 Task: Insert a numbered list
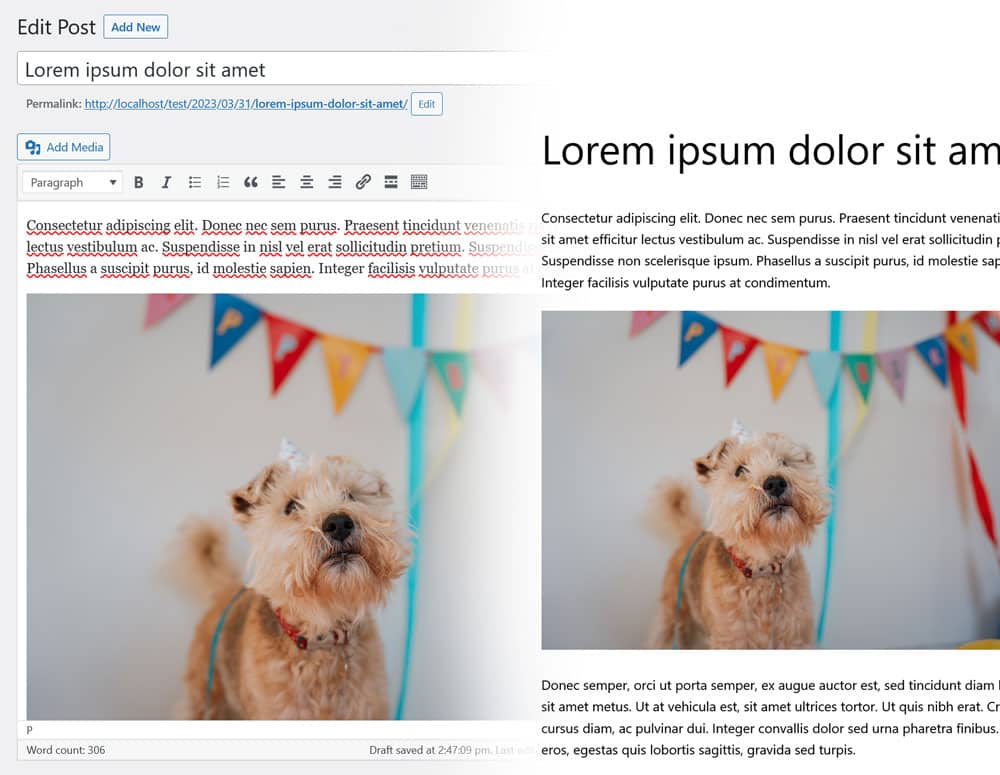point(223,182)
